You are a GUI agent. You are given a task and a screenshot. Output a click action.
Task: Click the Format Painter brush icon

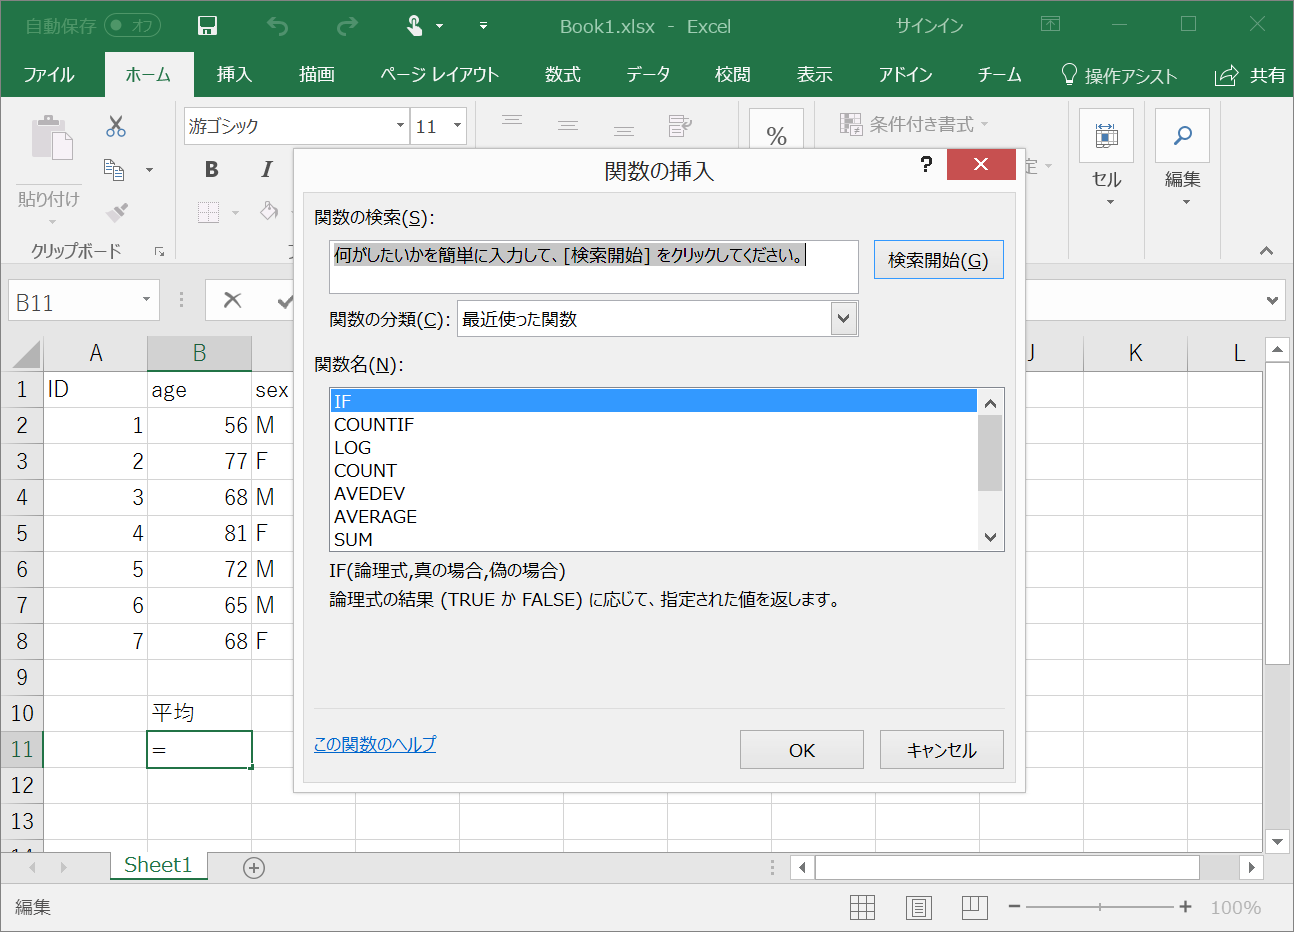115,213
